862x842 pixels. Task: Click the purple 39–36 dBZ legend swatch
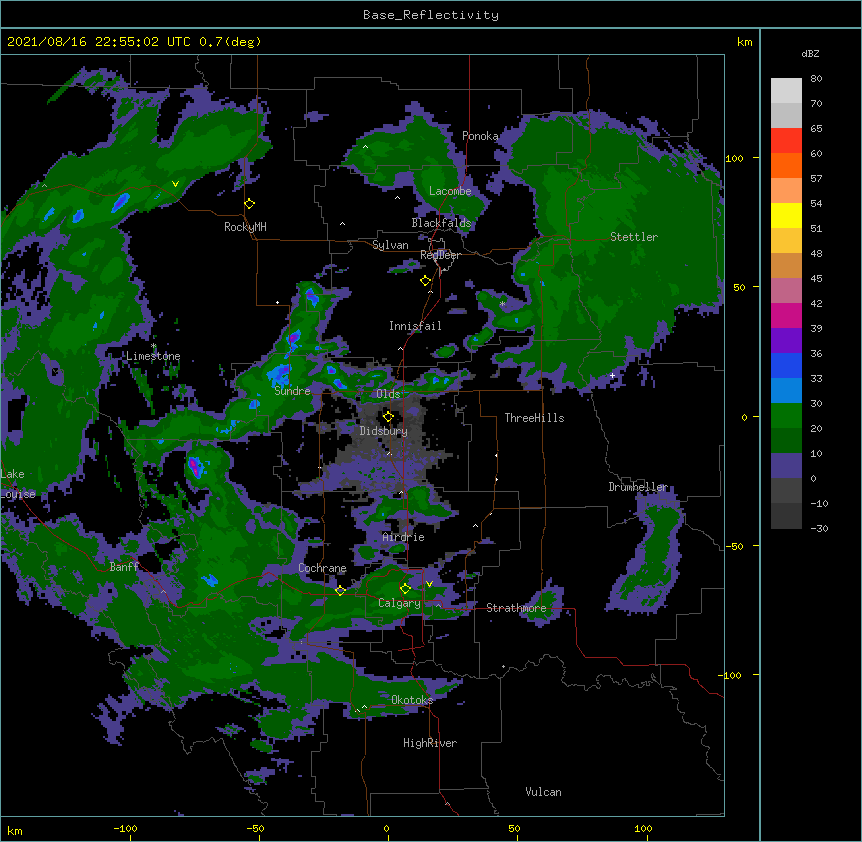pyautogui.click(x=786, y=341)
